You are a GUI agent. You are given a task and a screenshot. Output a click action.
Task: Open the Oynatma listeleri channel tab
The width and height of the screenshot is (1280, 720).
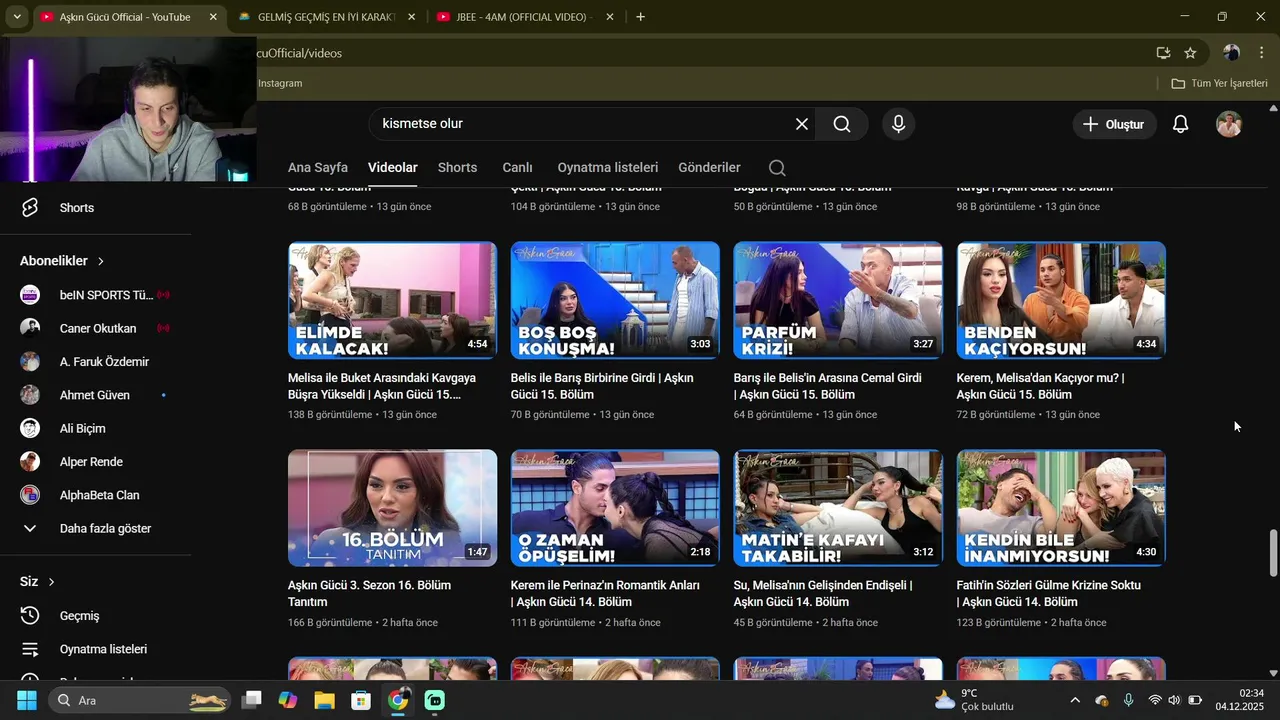coord(608,168)
